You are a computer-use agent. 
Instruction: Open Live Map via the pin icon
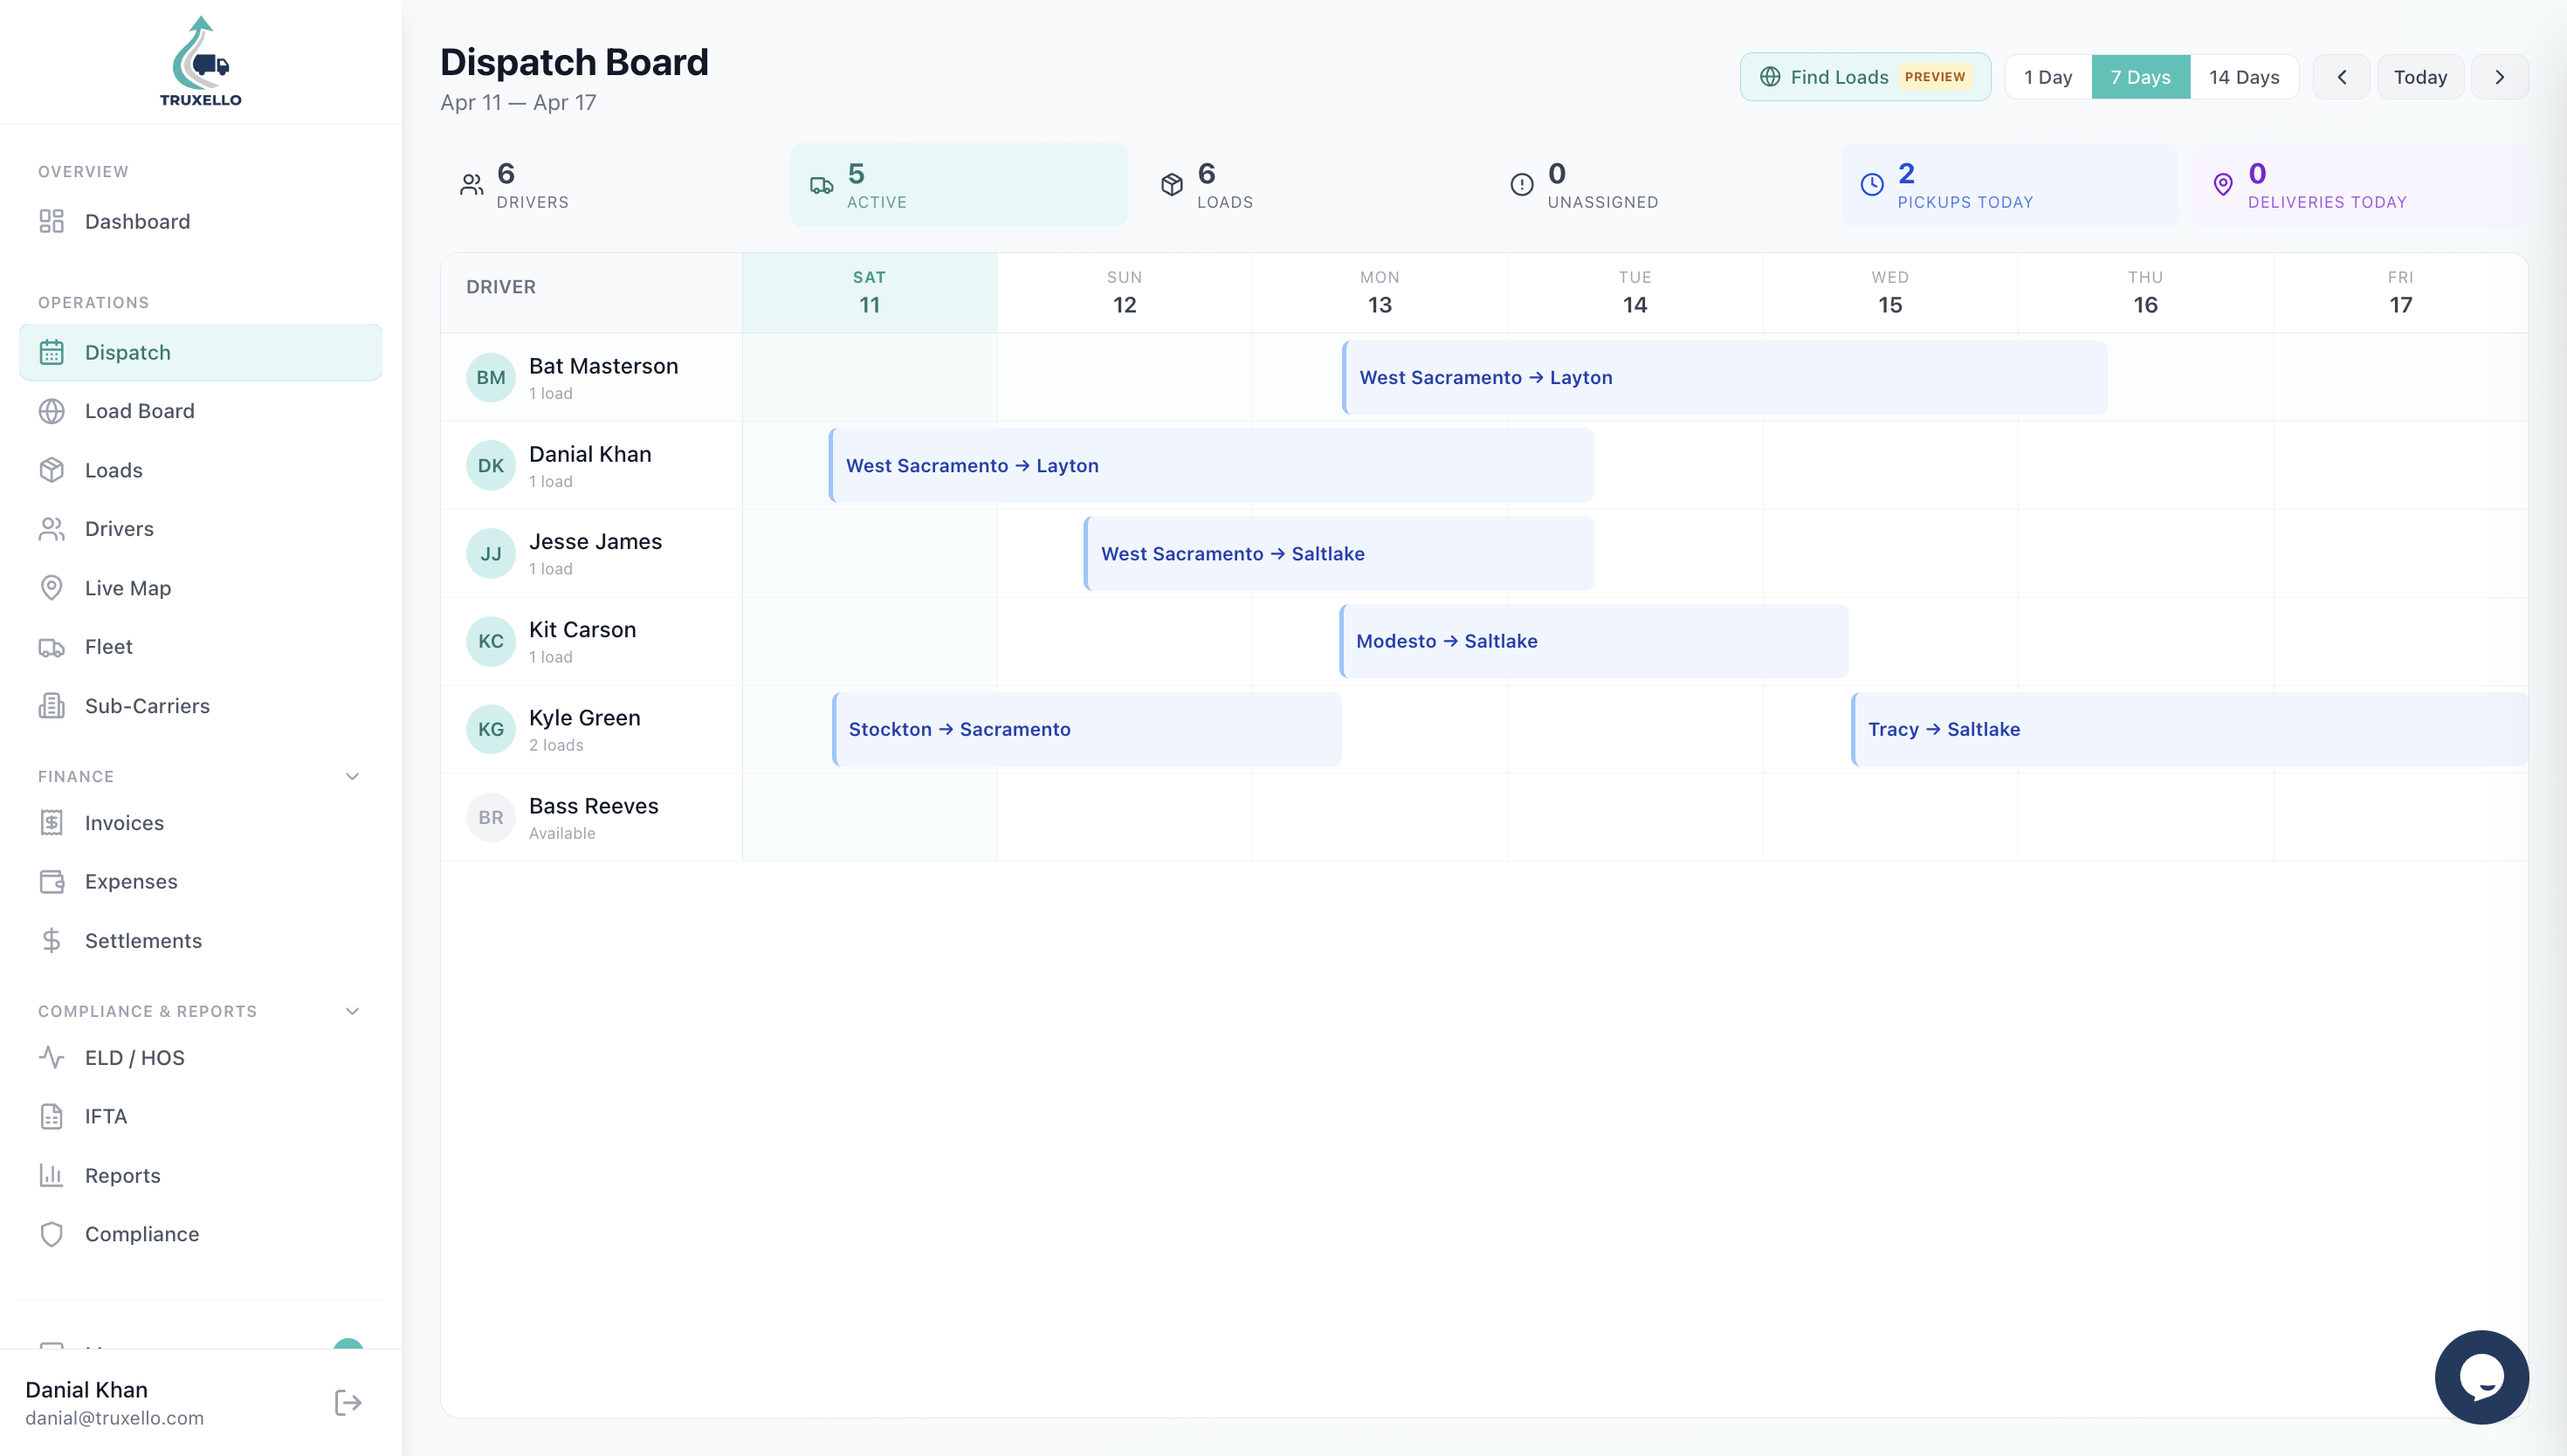[52, 587]
